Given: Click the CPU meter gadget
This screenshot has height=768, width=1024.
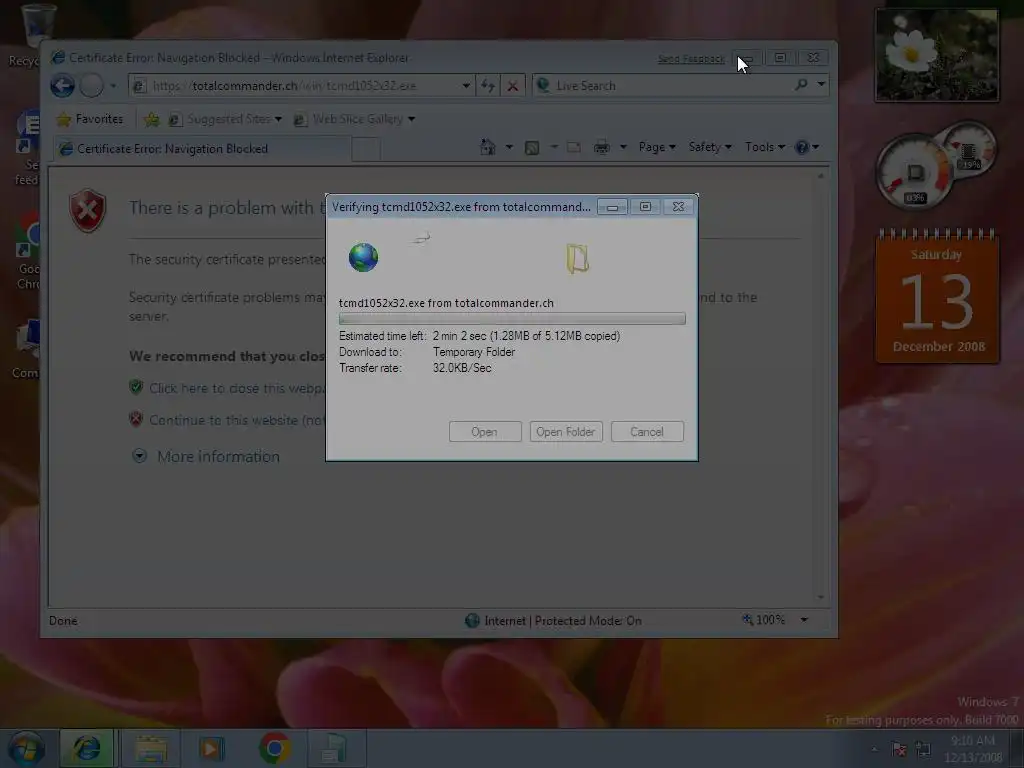Looking at the screenshot, I should pyautogui.click(x=914, y=172).
